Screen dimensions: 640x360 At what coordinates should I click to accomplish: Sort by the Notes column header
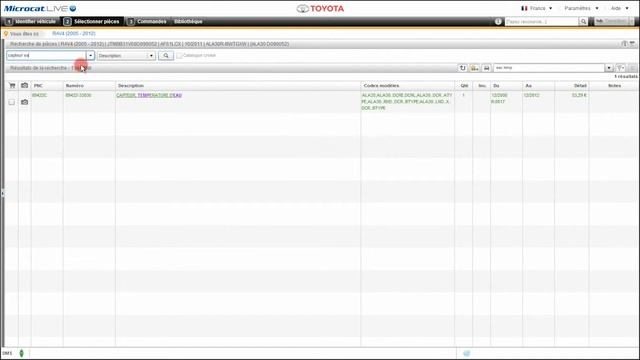pos(614,86)
